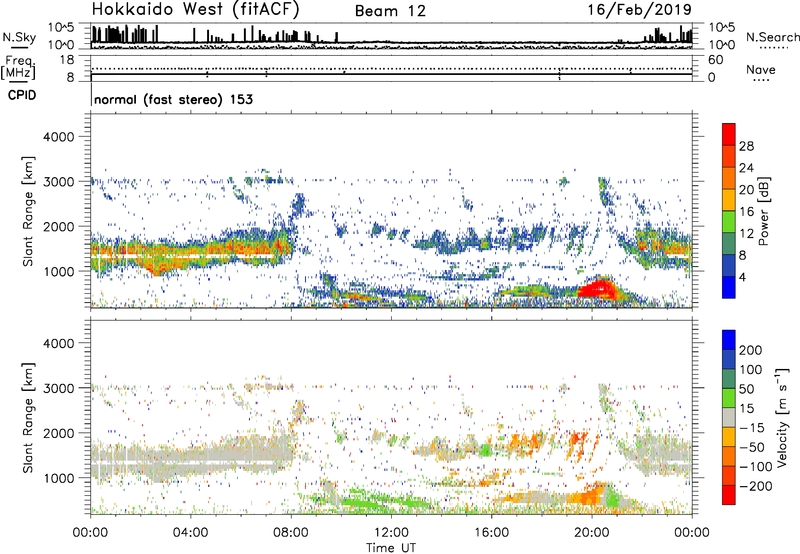This screenshot has width=800, height=554.
Task: Click the "00:00" label at the end of the time axis
Action: 692,533
